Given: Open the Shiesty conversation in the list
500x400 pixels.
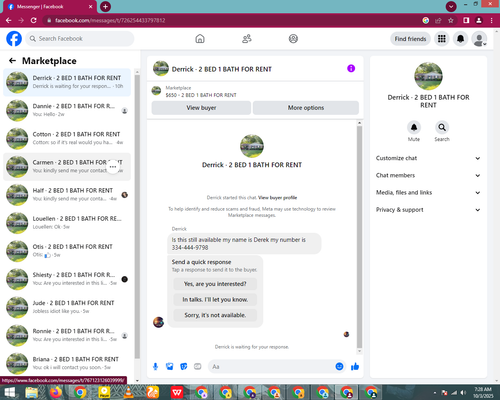Looking at the screenshot, I should tap(67, 279).
